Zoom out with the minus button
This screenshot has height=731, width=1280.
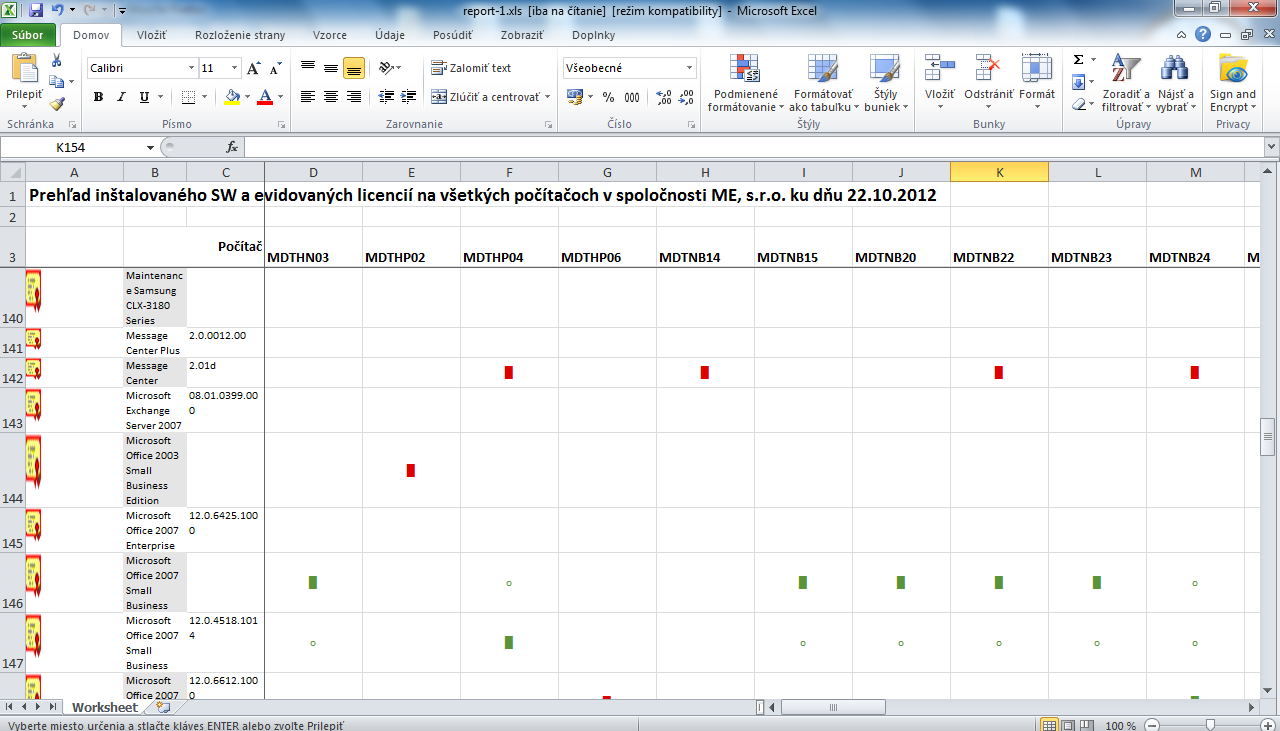pyautogui.click(x=1152, y=725)
